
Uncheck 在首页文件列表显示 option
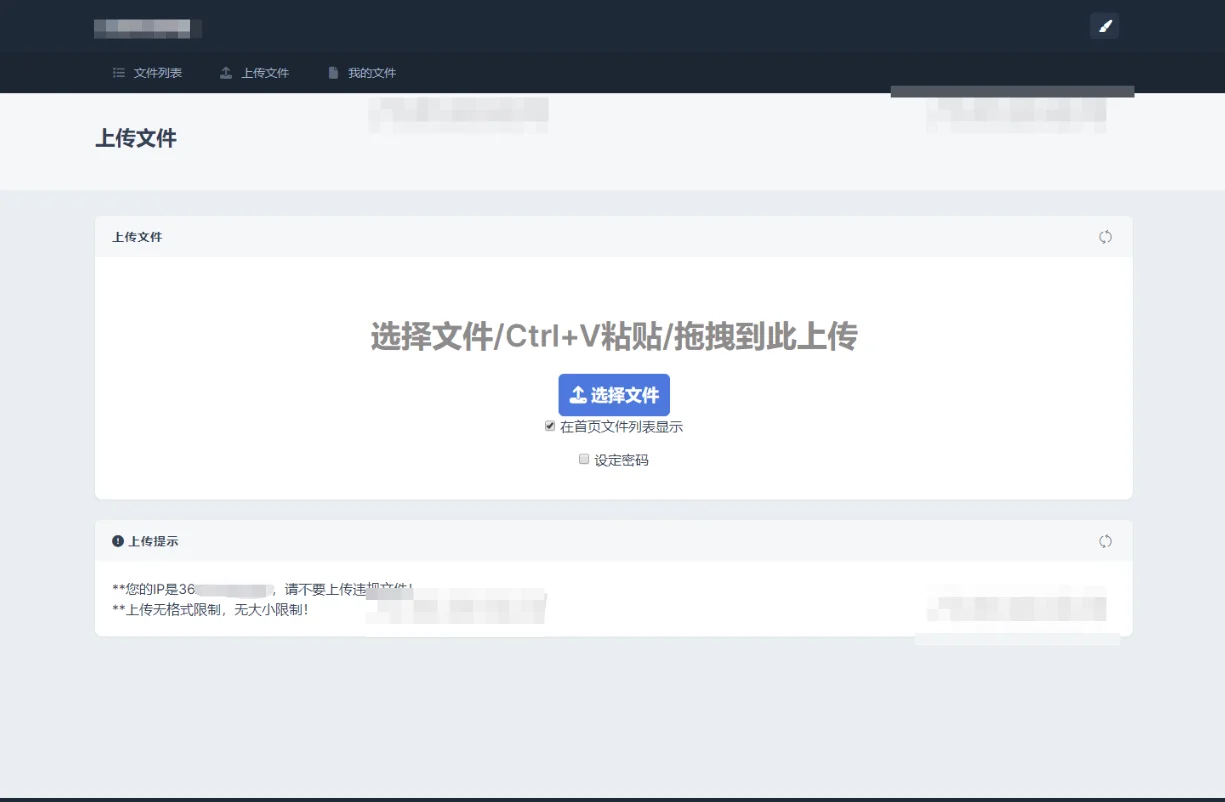(x=550, y=425)
